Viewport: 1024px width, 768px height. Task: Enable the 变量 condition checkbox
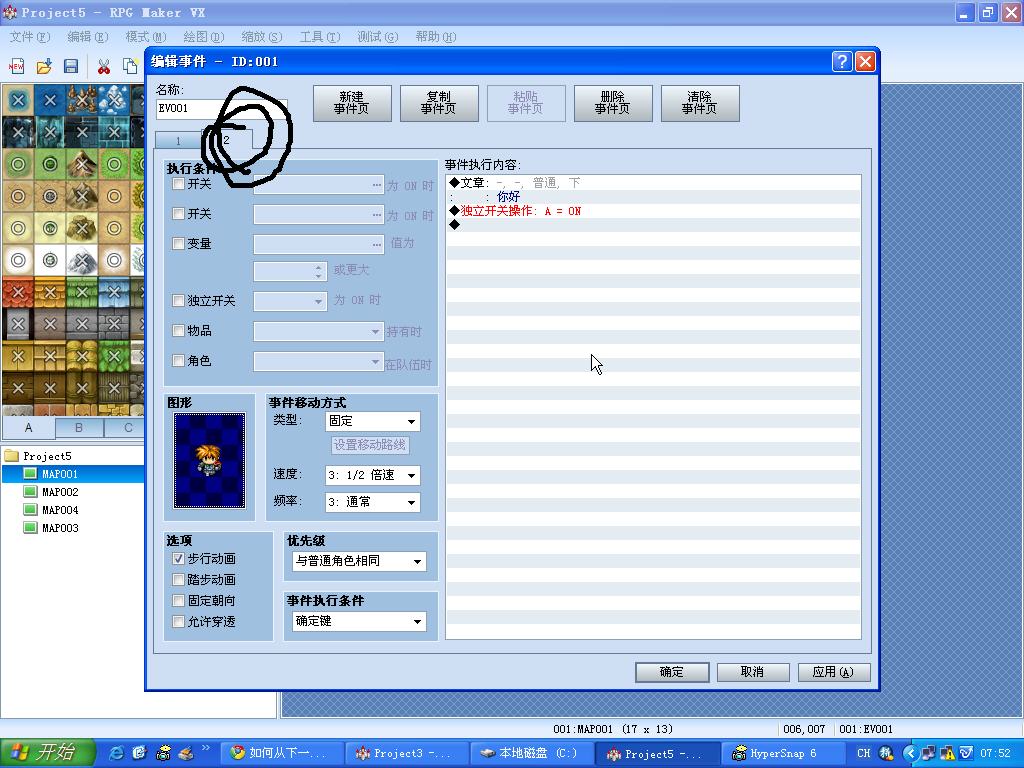178,244
